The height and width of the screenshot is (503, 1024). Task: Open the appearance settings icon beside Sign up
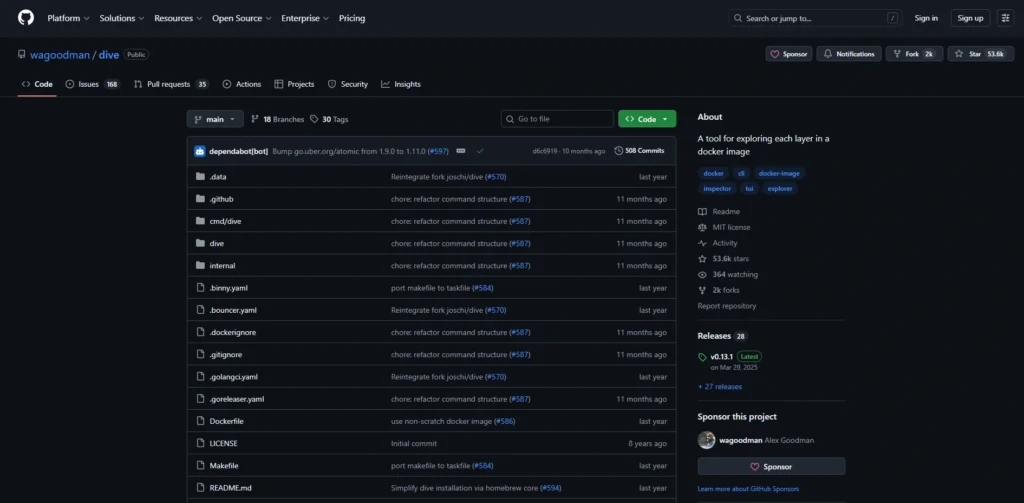tap(1005, 18)
